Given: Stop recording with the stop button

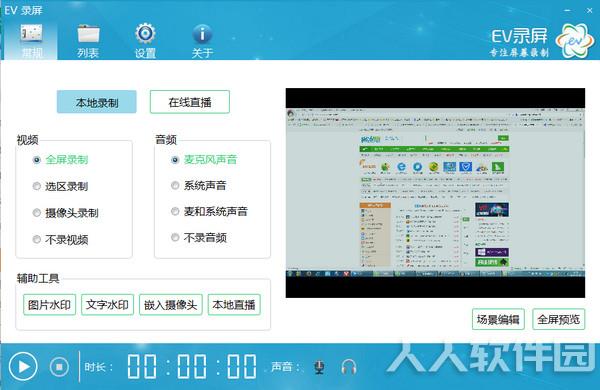Looking at the screenshot, I should 59,367.
